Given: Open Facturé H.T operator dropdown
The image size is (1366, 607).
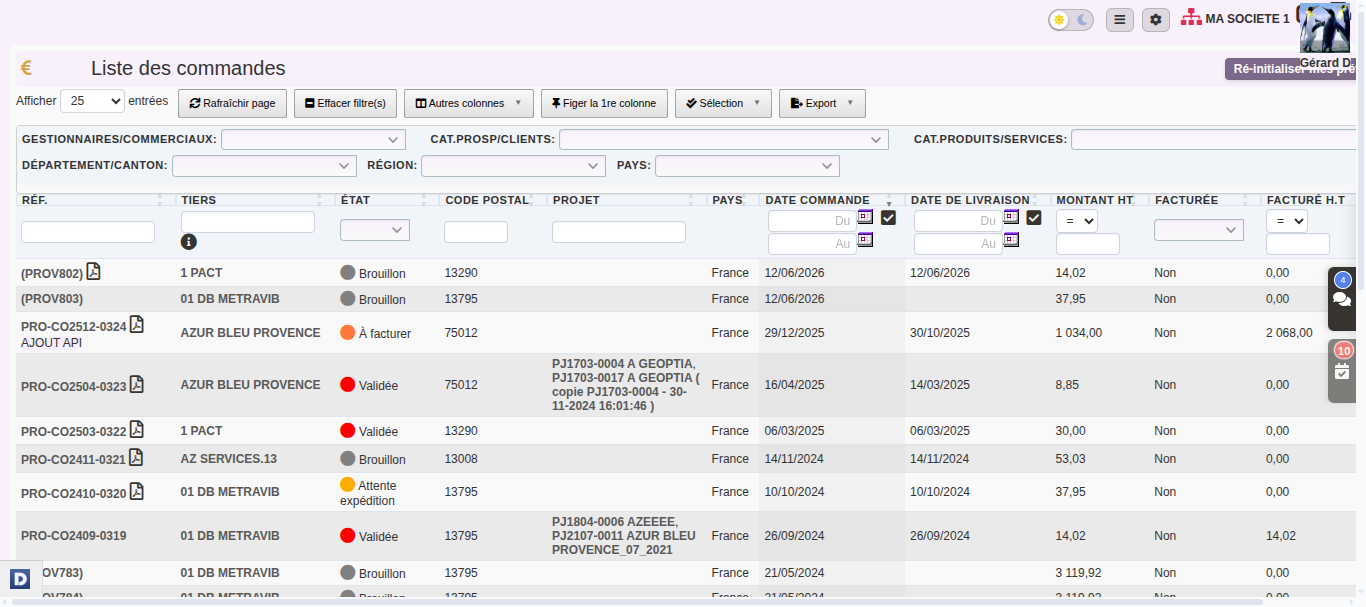Looking at the screenshot, I should [x=1287, y=221].
